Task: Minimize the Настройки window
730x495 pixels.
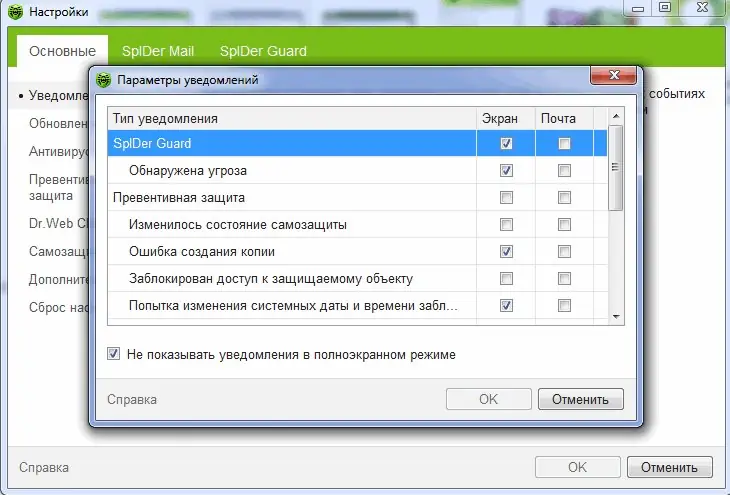Action: click(x=637, y=8)
